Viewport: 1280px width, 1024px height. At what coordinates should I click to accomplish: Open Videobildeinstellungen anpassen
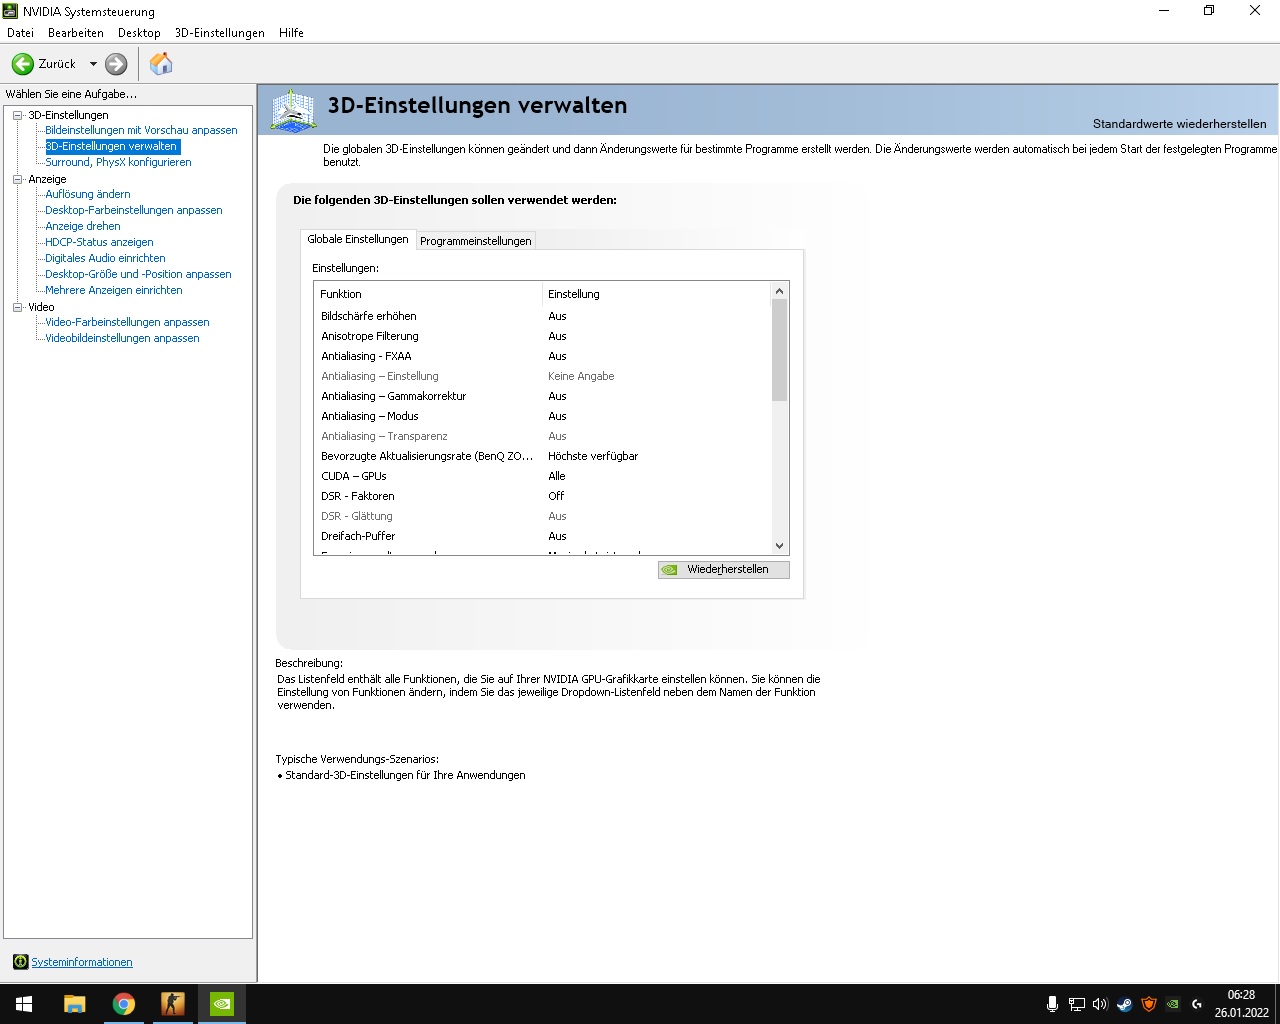coord(122,338)
